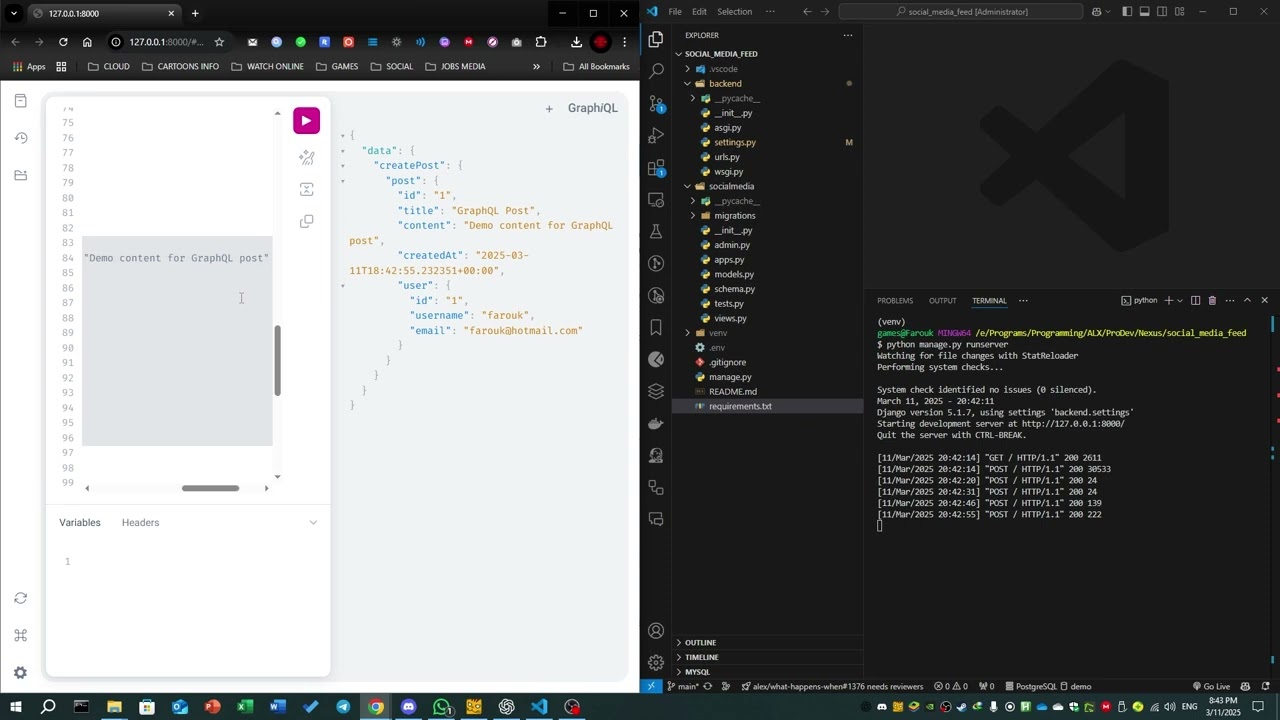Open PostgreSQL status bar item

point(1030,686)
